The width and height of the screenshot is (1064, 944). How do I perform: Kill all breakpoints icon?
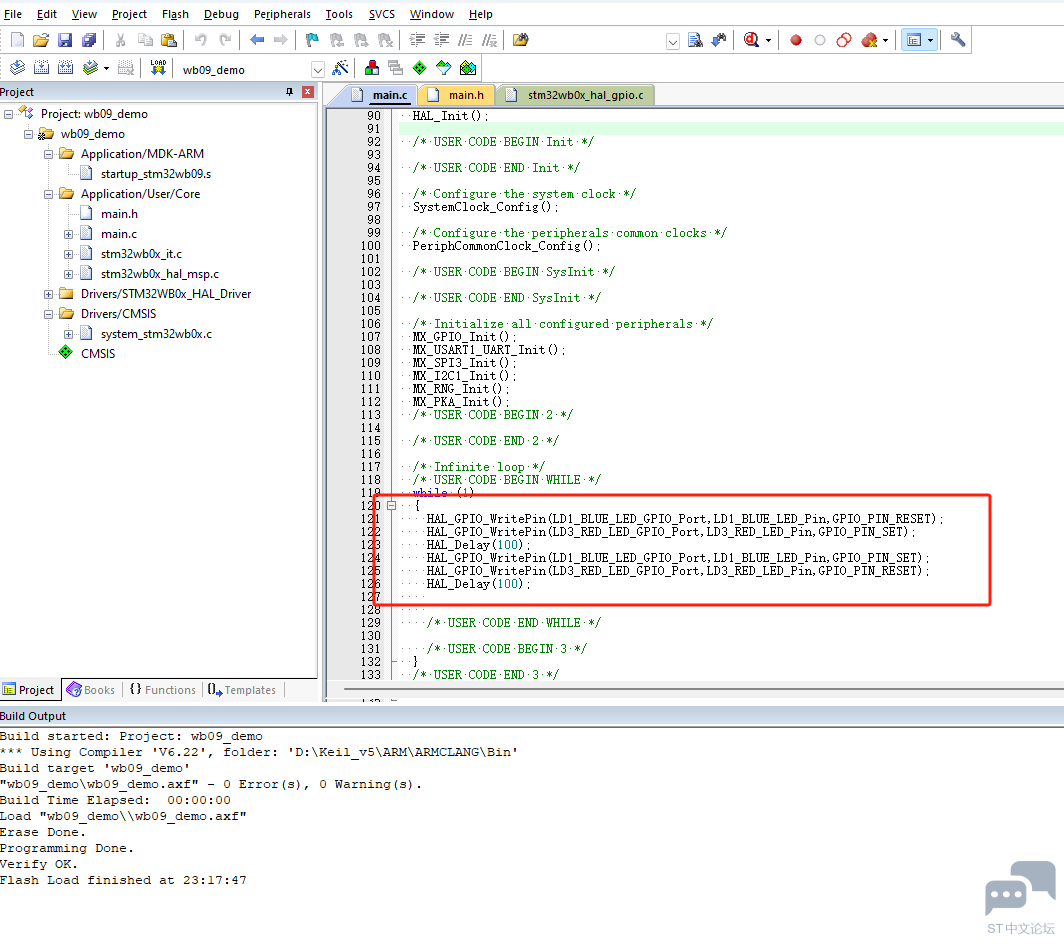click(869, 40)
